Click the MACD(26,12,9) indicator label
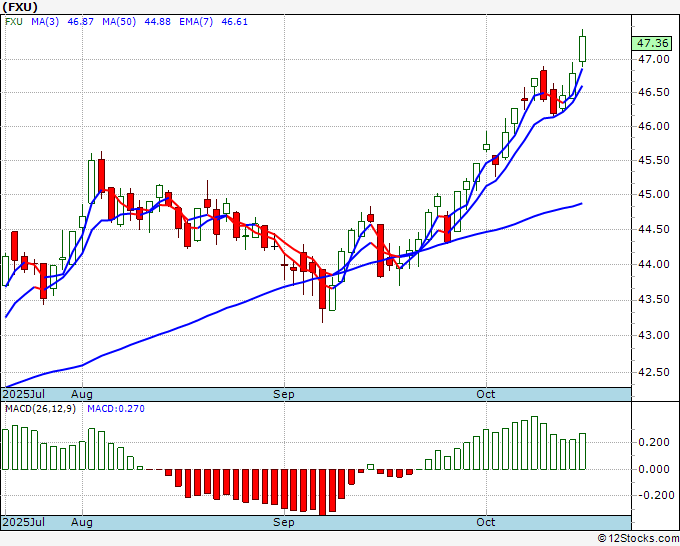Image resolution: width=680 pixels, height=546 pixels. tap(40, 409)
